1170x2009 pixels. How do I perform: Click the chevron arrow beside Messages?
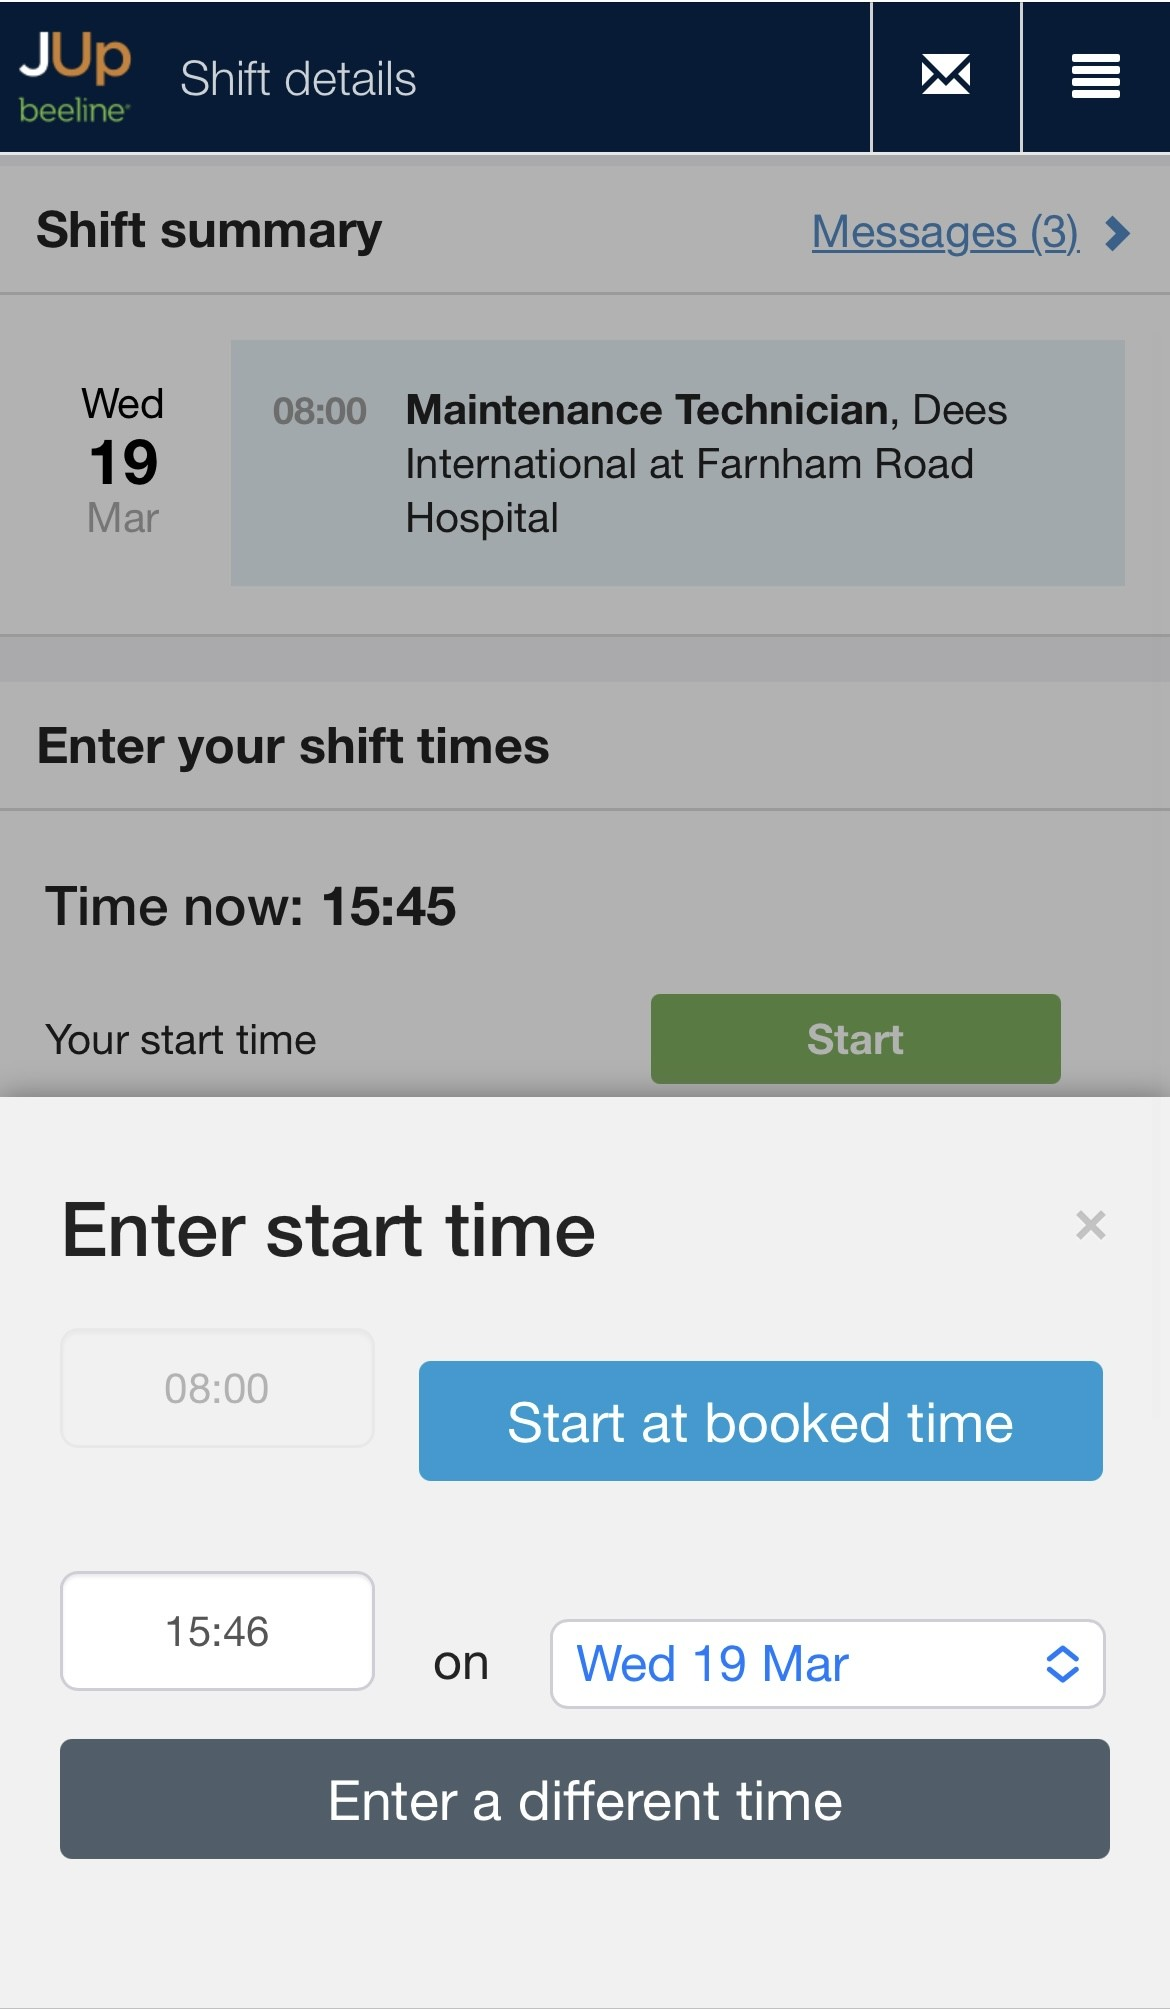[1118, 233]
